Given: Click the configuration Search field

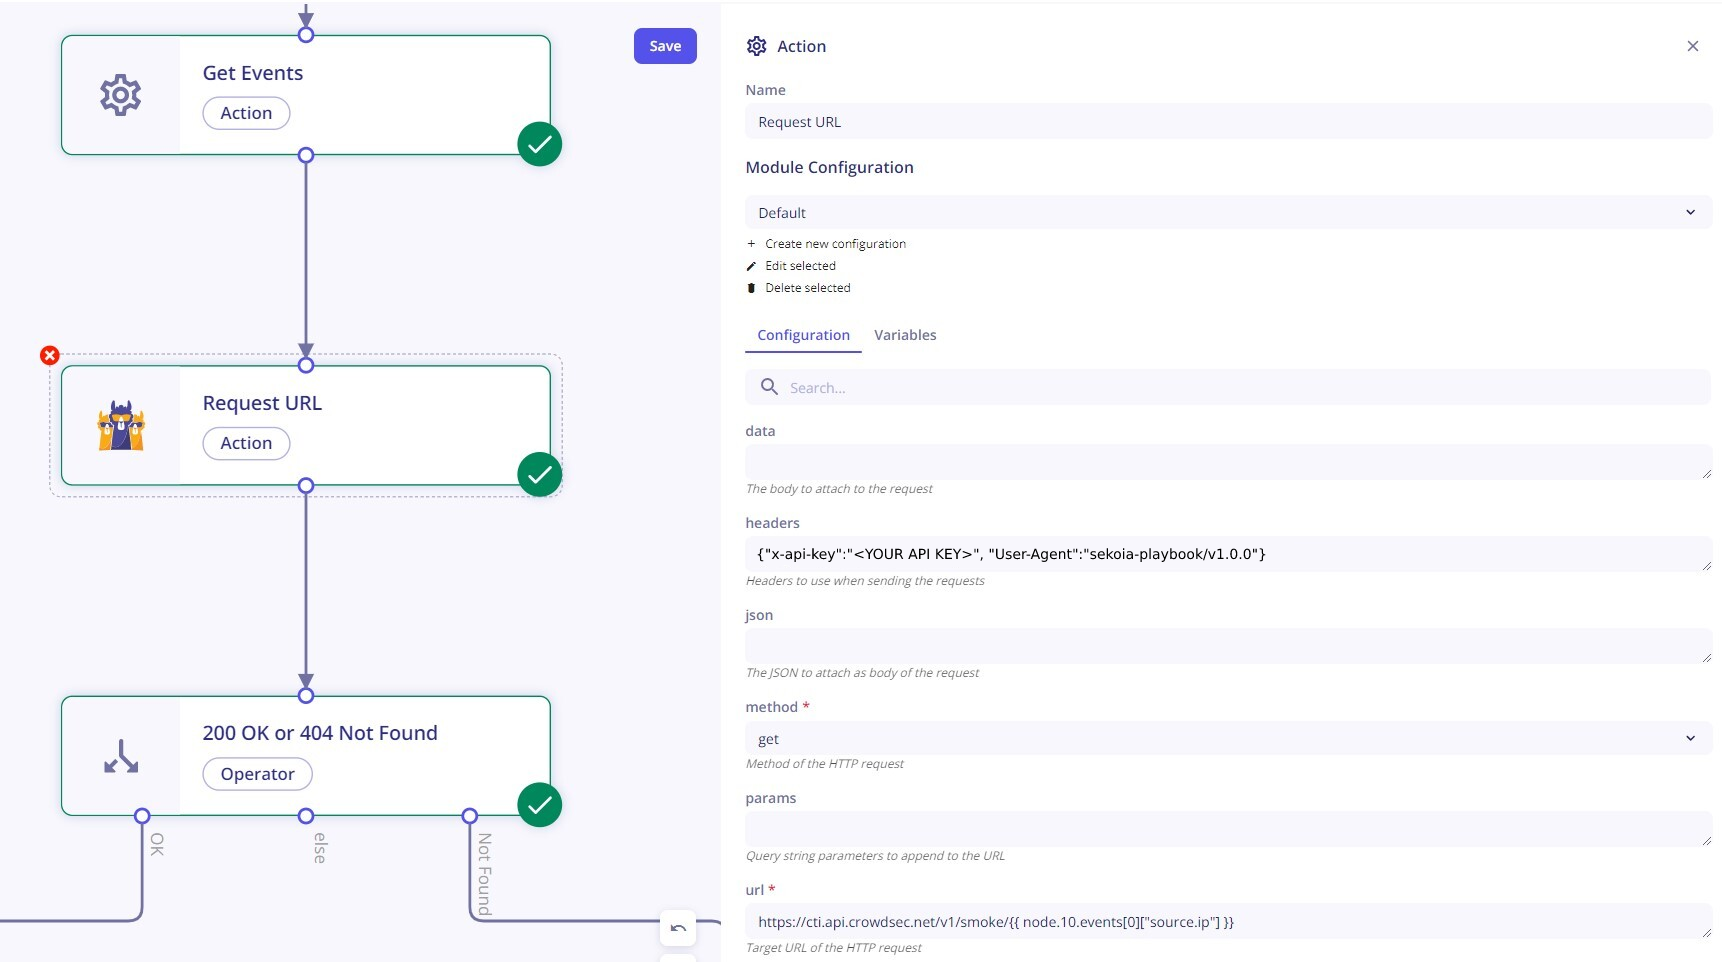Looking at the screenshot, I should coord(1227,388).
